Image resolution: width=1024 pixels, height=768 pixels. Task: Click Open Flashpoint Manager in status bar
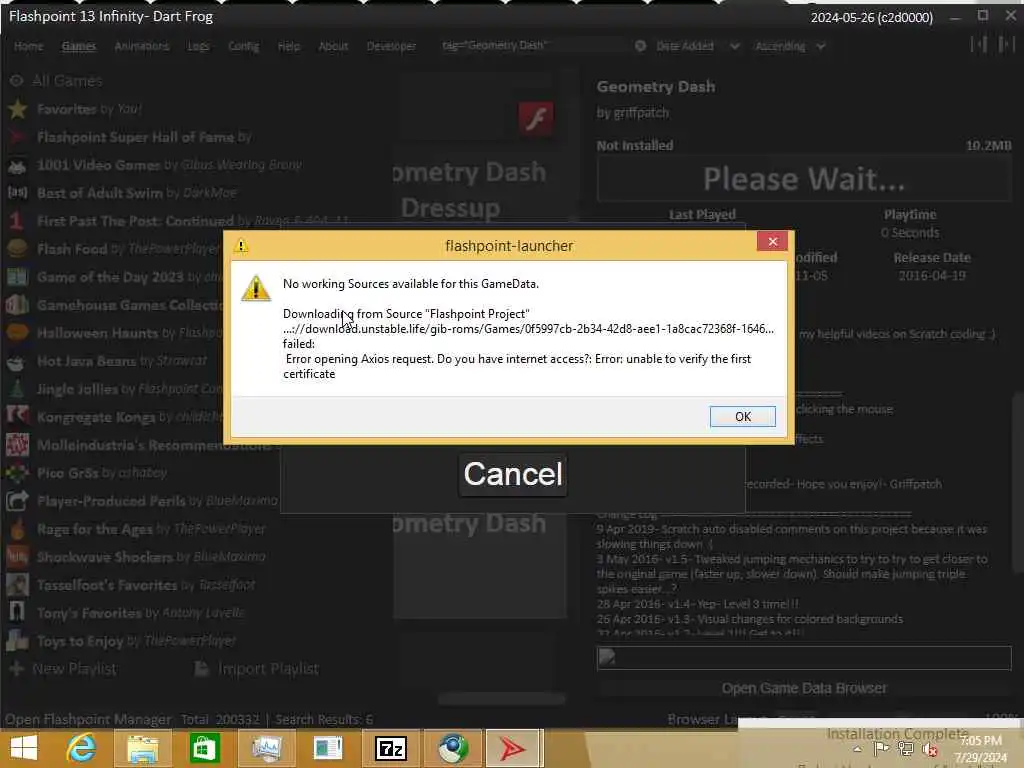88,720
